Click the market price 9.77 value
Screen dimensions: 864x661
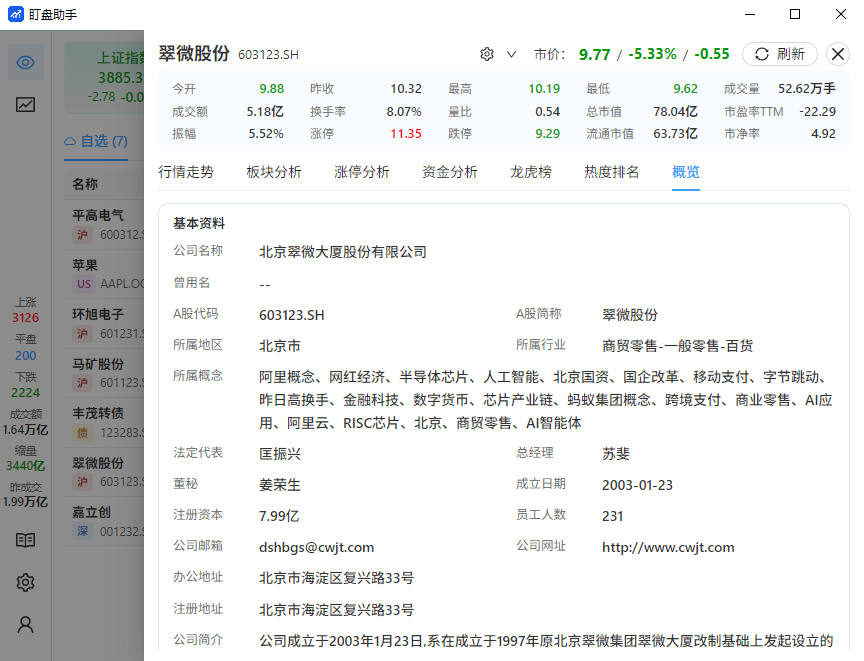coord(595,54)
